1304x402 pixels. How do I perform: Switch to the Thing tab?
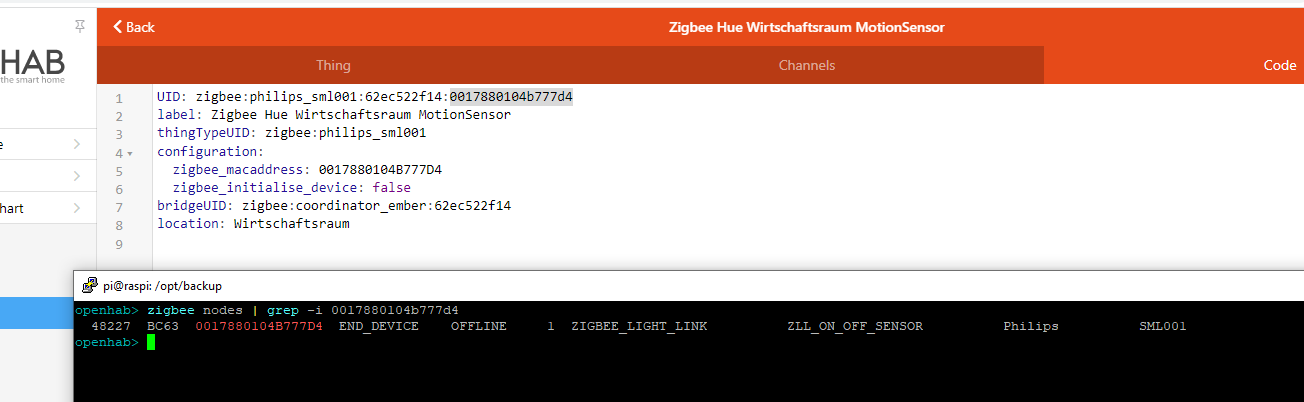[333, 65]
